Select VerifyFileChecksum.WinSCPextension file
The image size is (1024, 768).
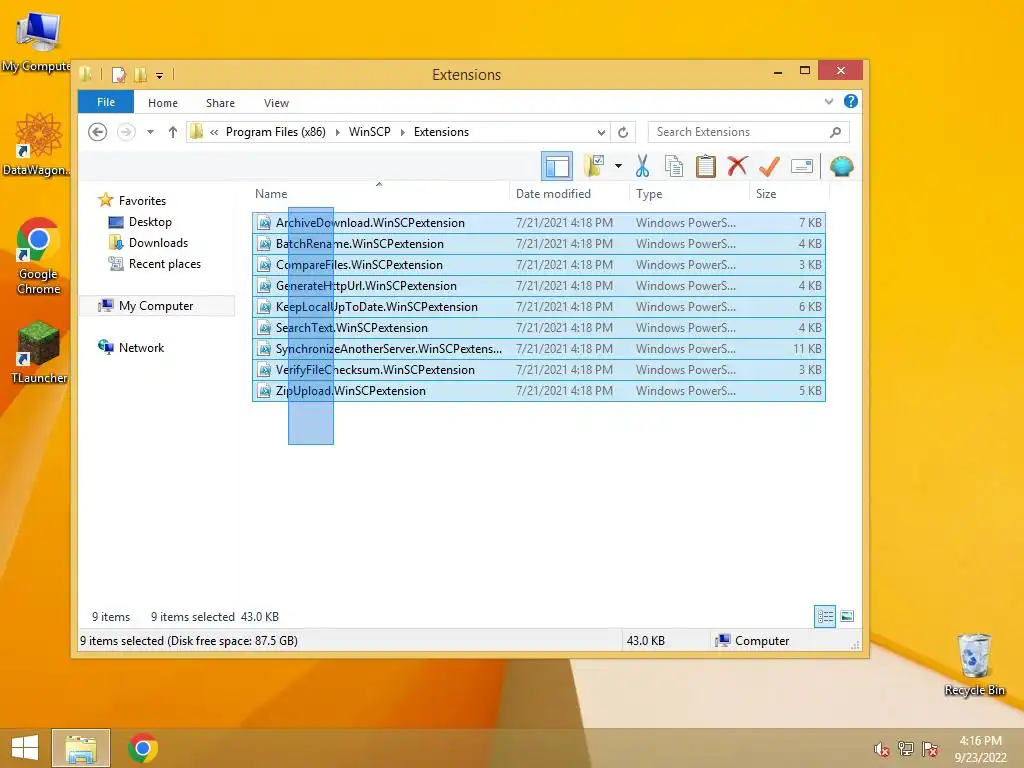coord(539,370)
